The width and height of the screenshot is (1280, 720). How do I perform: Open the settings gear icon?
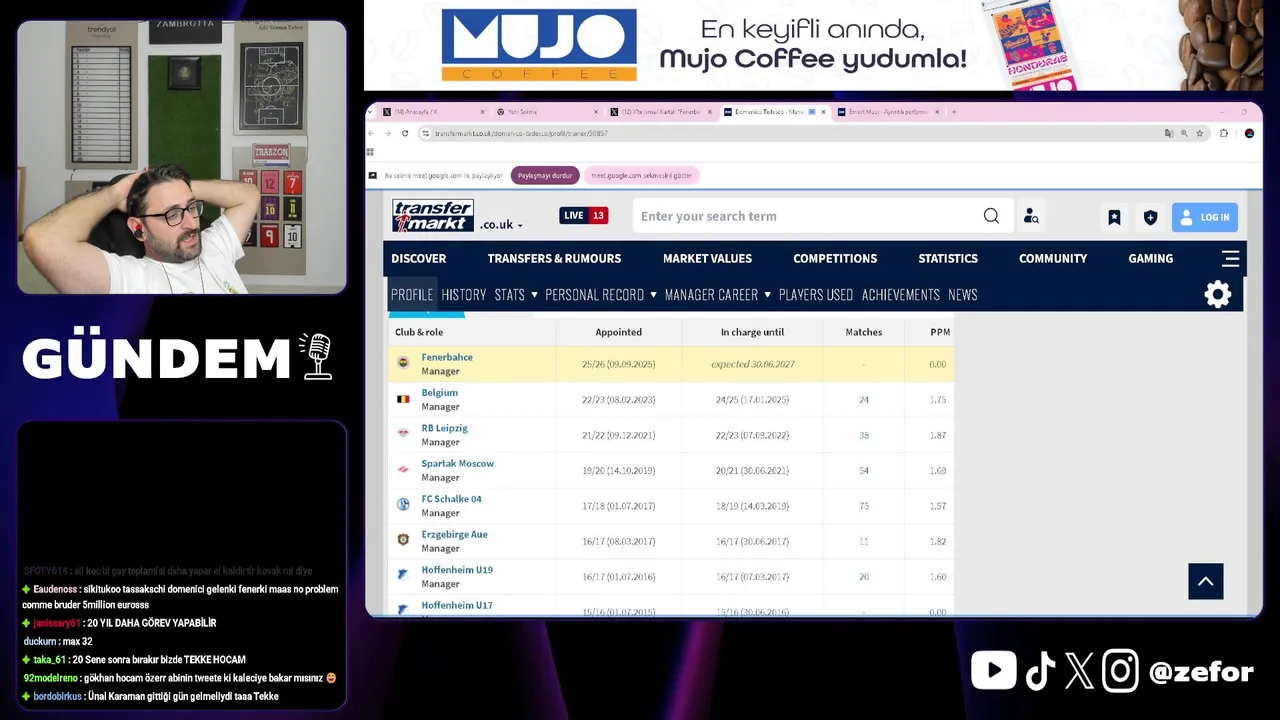pos(1218,294)
